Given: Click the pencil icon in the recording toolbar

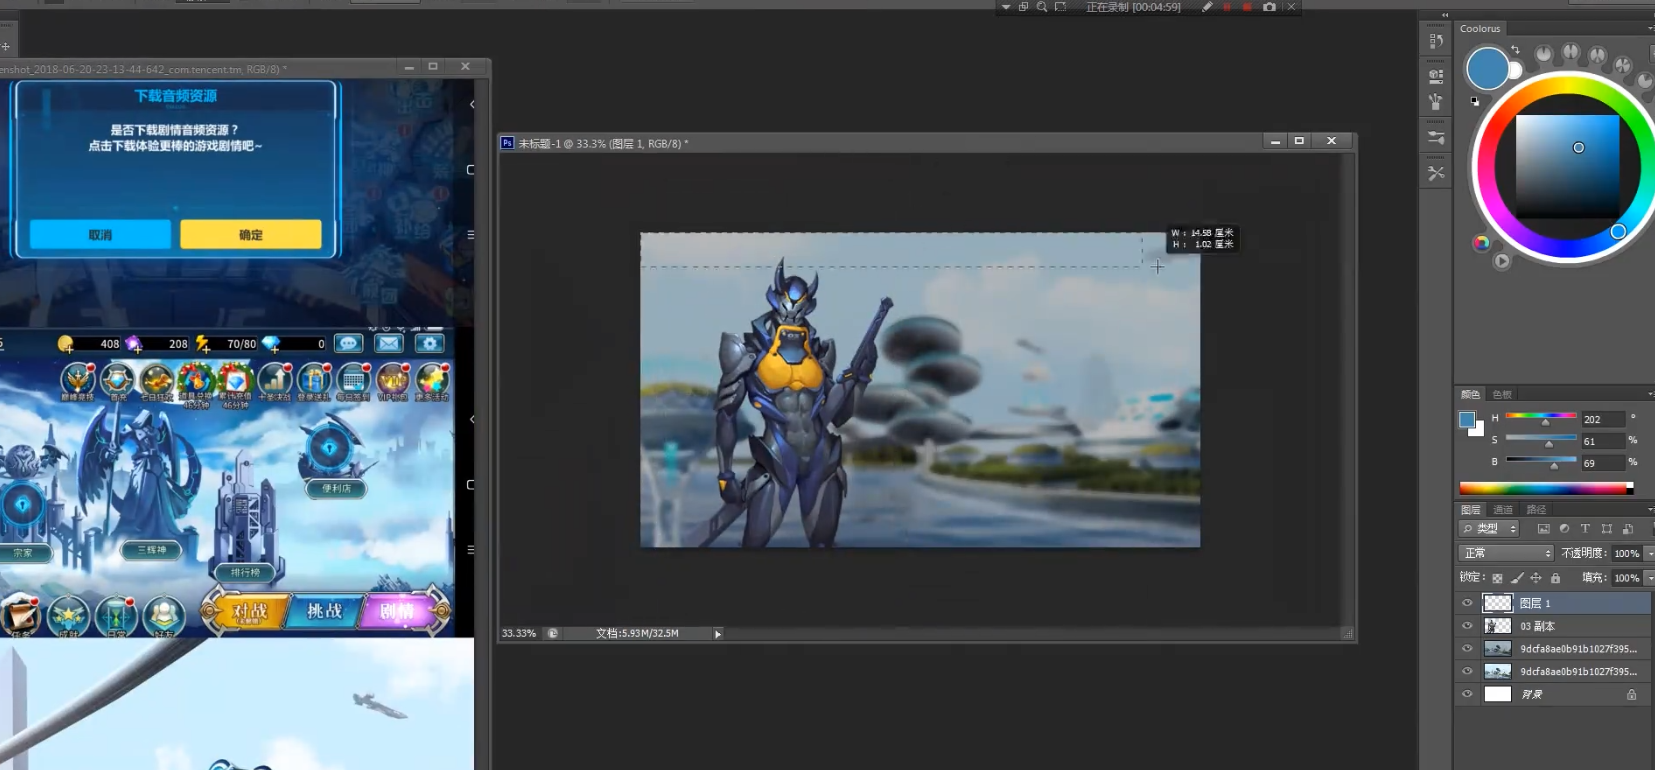Looking at the screenshot, I should point(1208,7).
